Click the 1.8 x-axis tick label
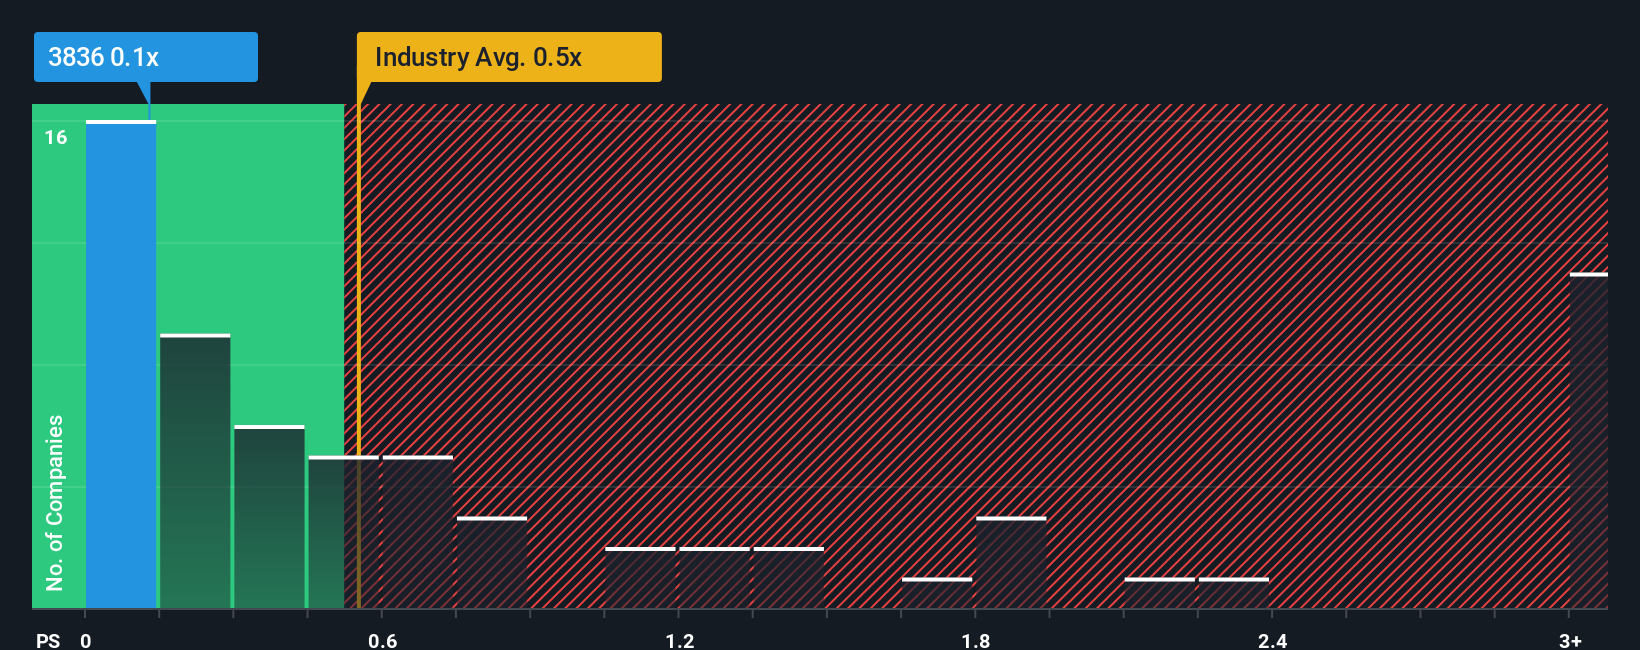1640x650 pixels. tap(976, 640)
